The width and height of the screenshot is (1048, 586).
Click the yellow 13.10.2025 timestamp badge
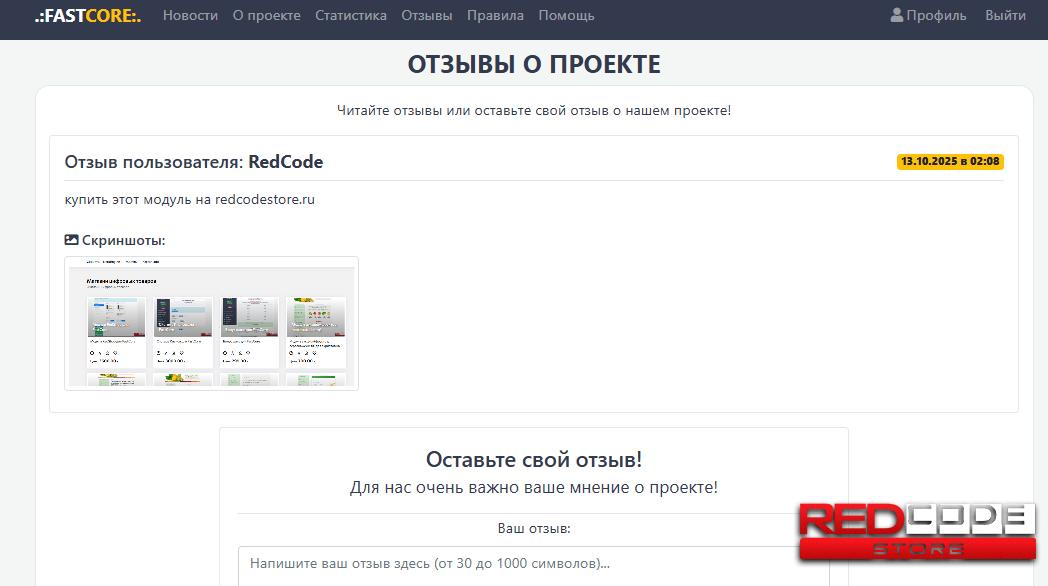click(949, 160)
